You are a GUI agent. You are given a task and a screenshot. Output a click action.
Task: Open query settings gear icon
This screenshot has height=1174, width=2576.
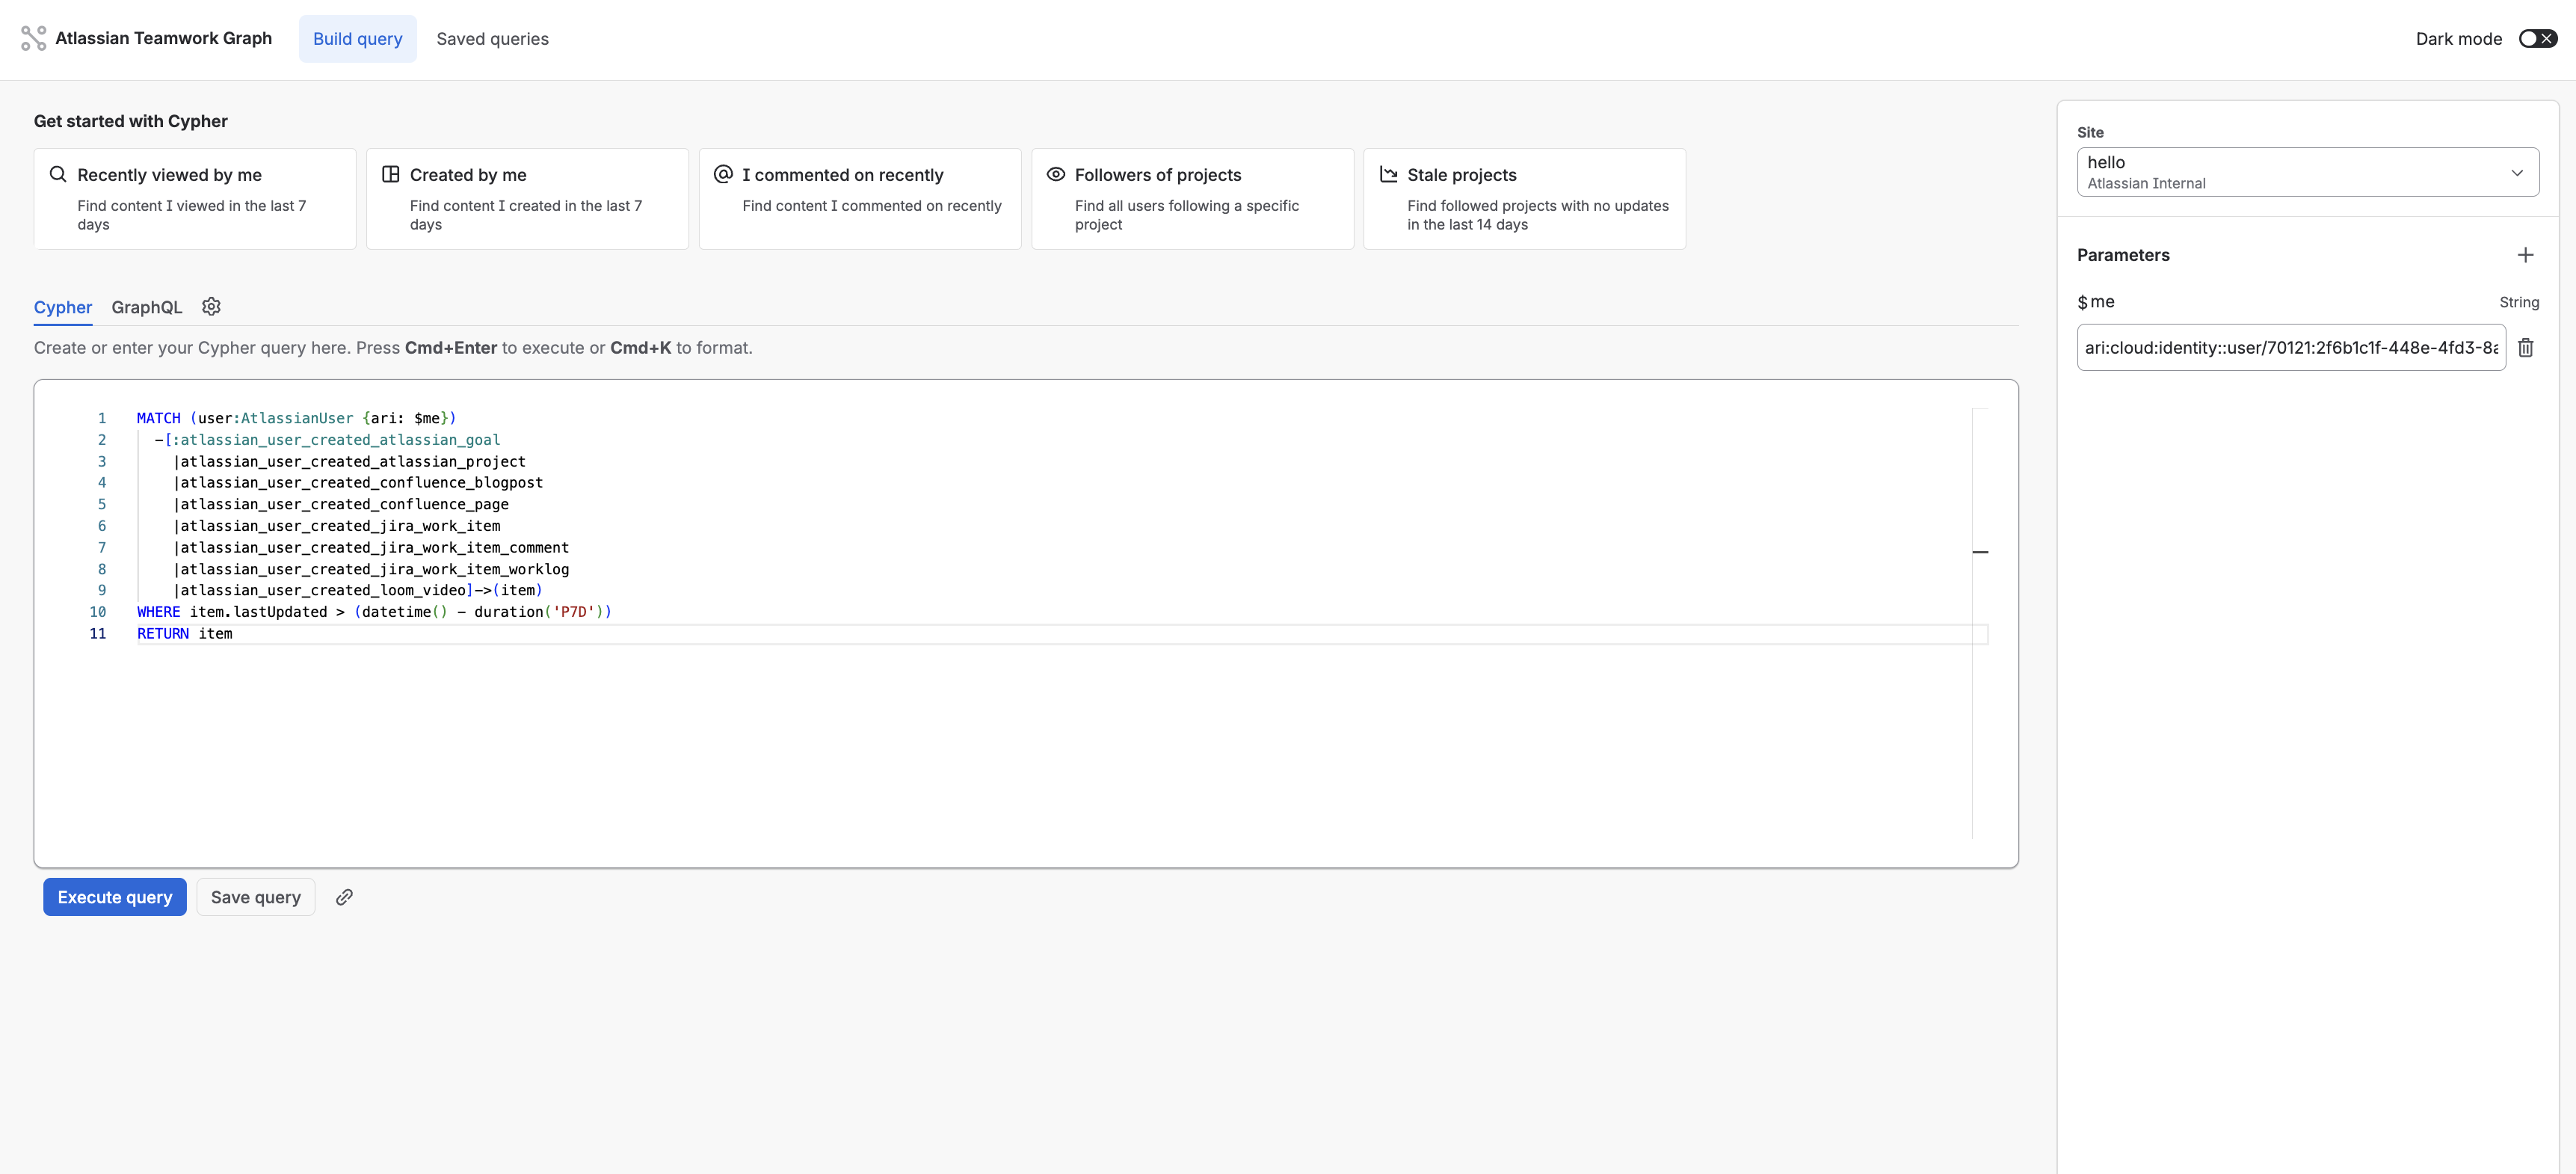tap(211, 307)
